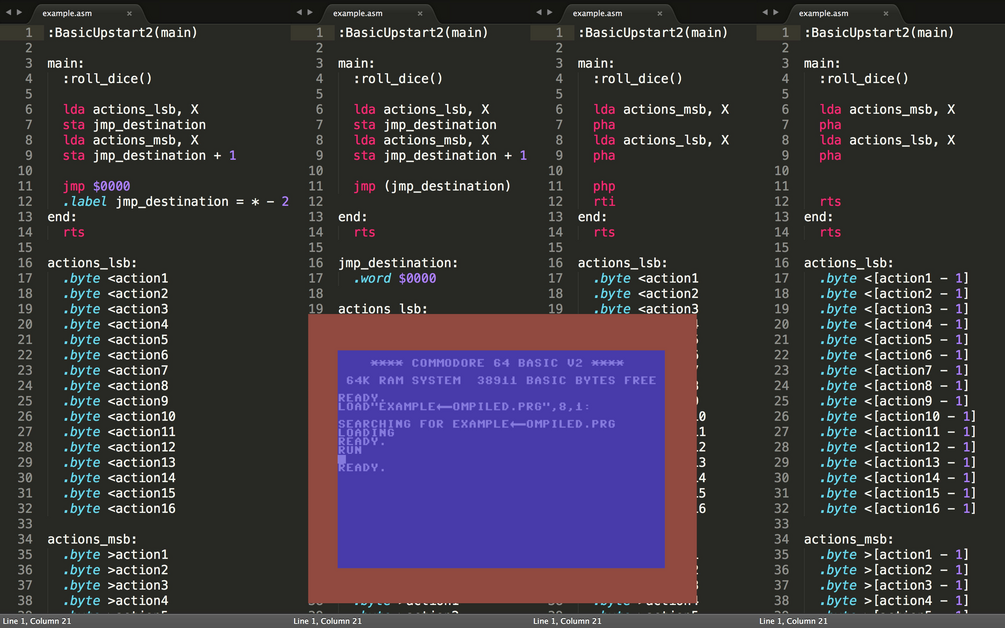1005x628 pixels.
Task: Click previous-tab arrow in the first pane
Action: [x=8, y=12]
